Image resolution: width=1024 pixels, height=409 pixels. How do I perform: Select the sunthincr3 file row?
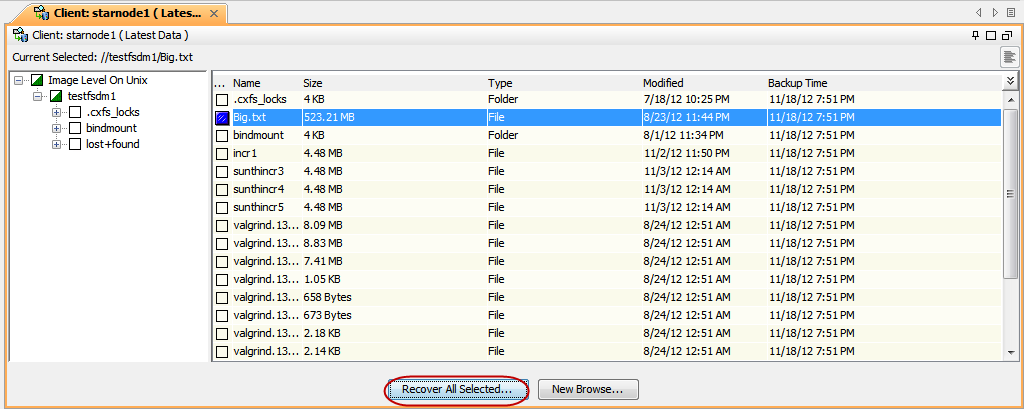point(259,172)
